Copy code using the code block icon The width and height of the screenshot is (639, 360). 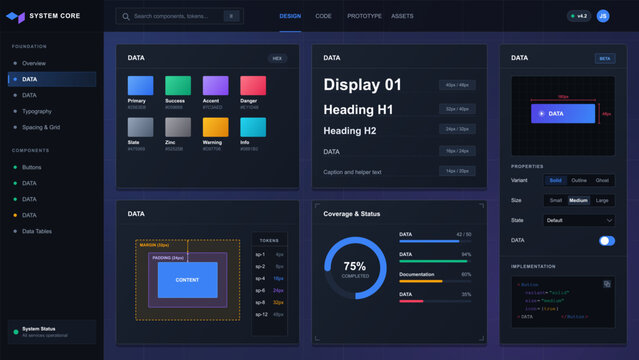point(607,284)
